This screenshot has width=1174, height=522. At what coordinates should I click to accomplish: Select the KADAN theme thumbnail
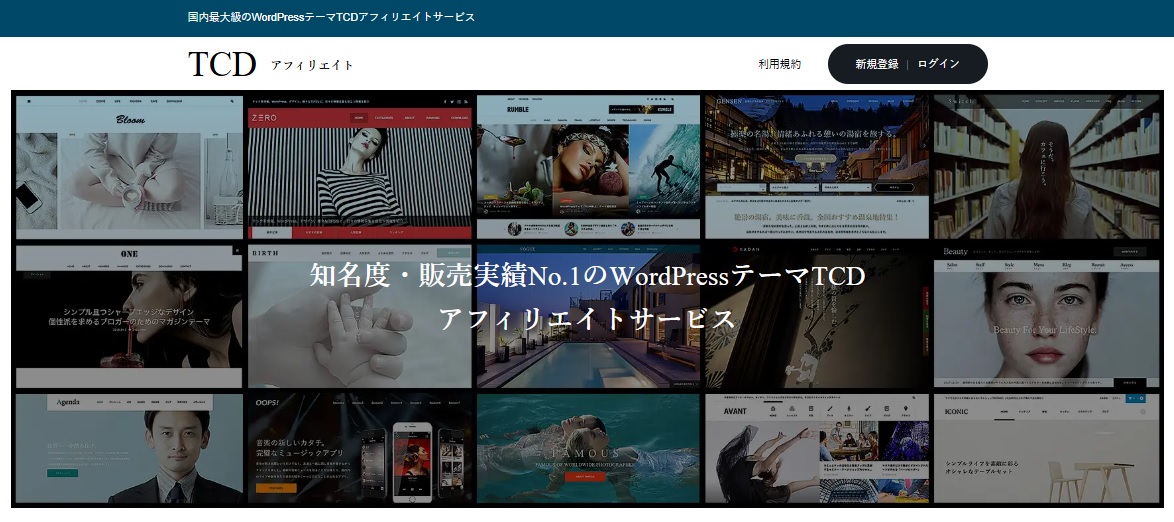(x=817, y=316)
